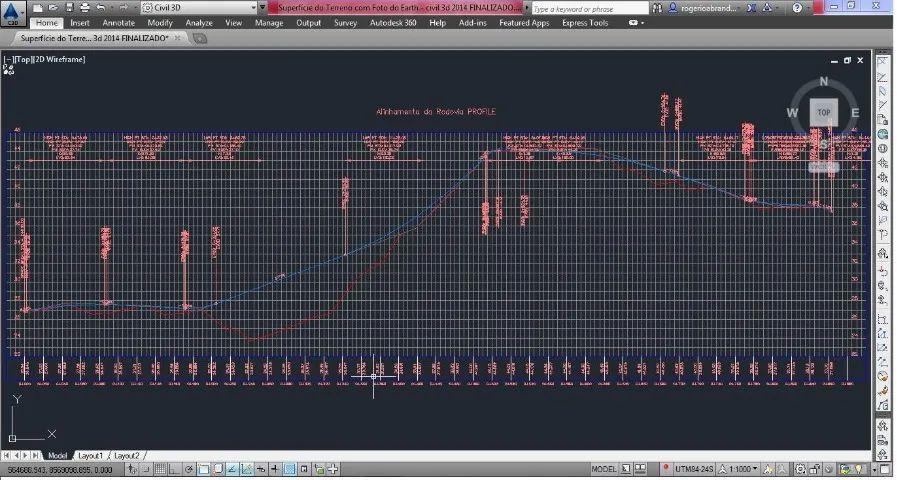Toggle MODEL space button in status bar
Screen dimensions: 897x480
pos(604,469)
